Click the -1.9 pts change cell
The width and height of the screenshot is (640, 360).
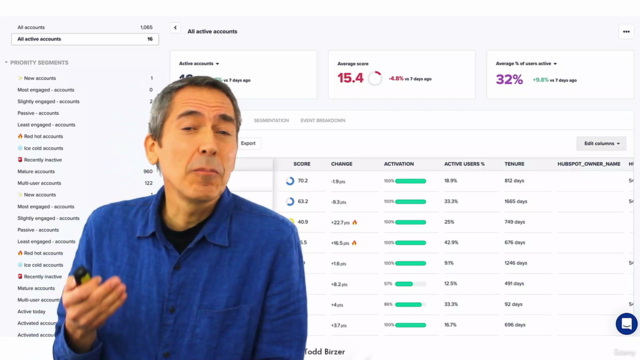[338, 182]
